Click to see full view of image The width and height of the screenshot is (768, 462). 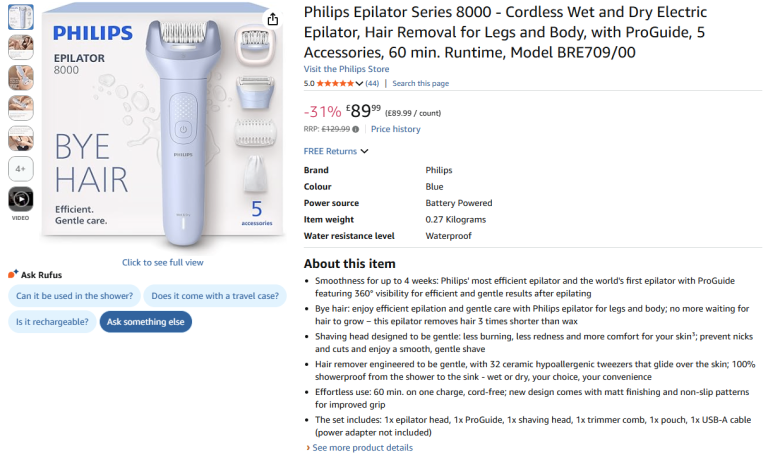[162, 262]
